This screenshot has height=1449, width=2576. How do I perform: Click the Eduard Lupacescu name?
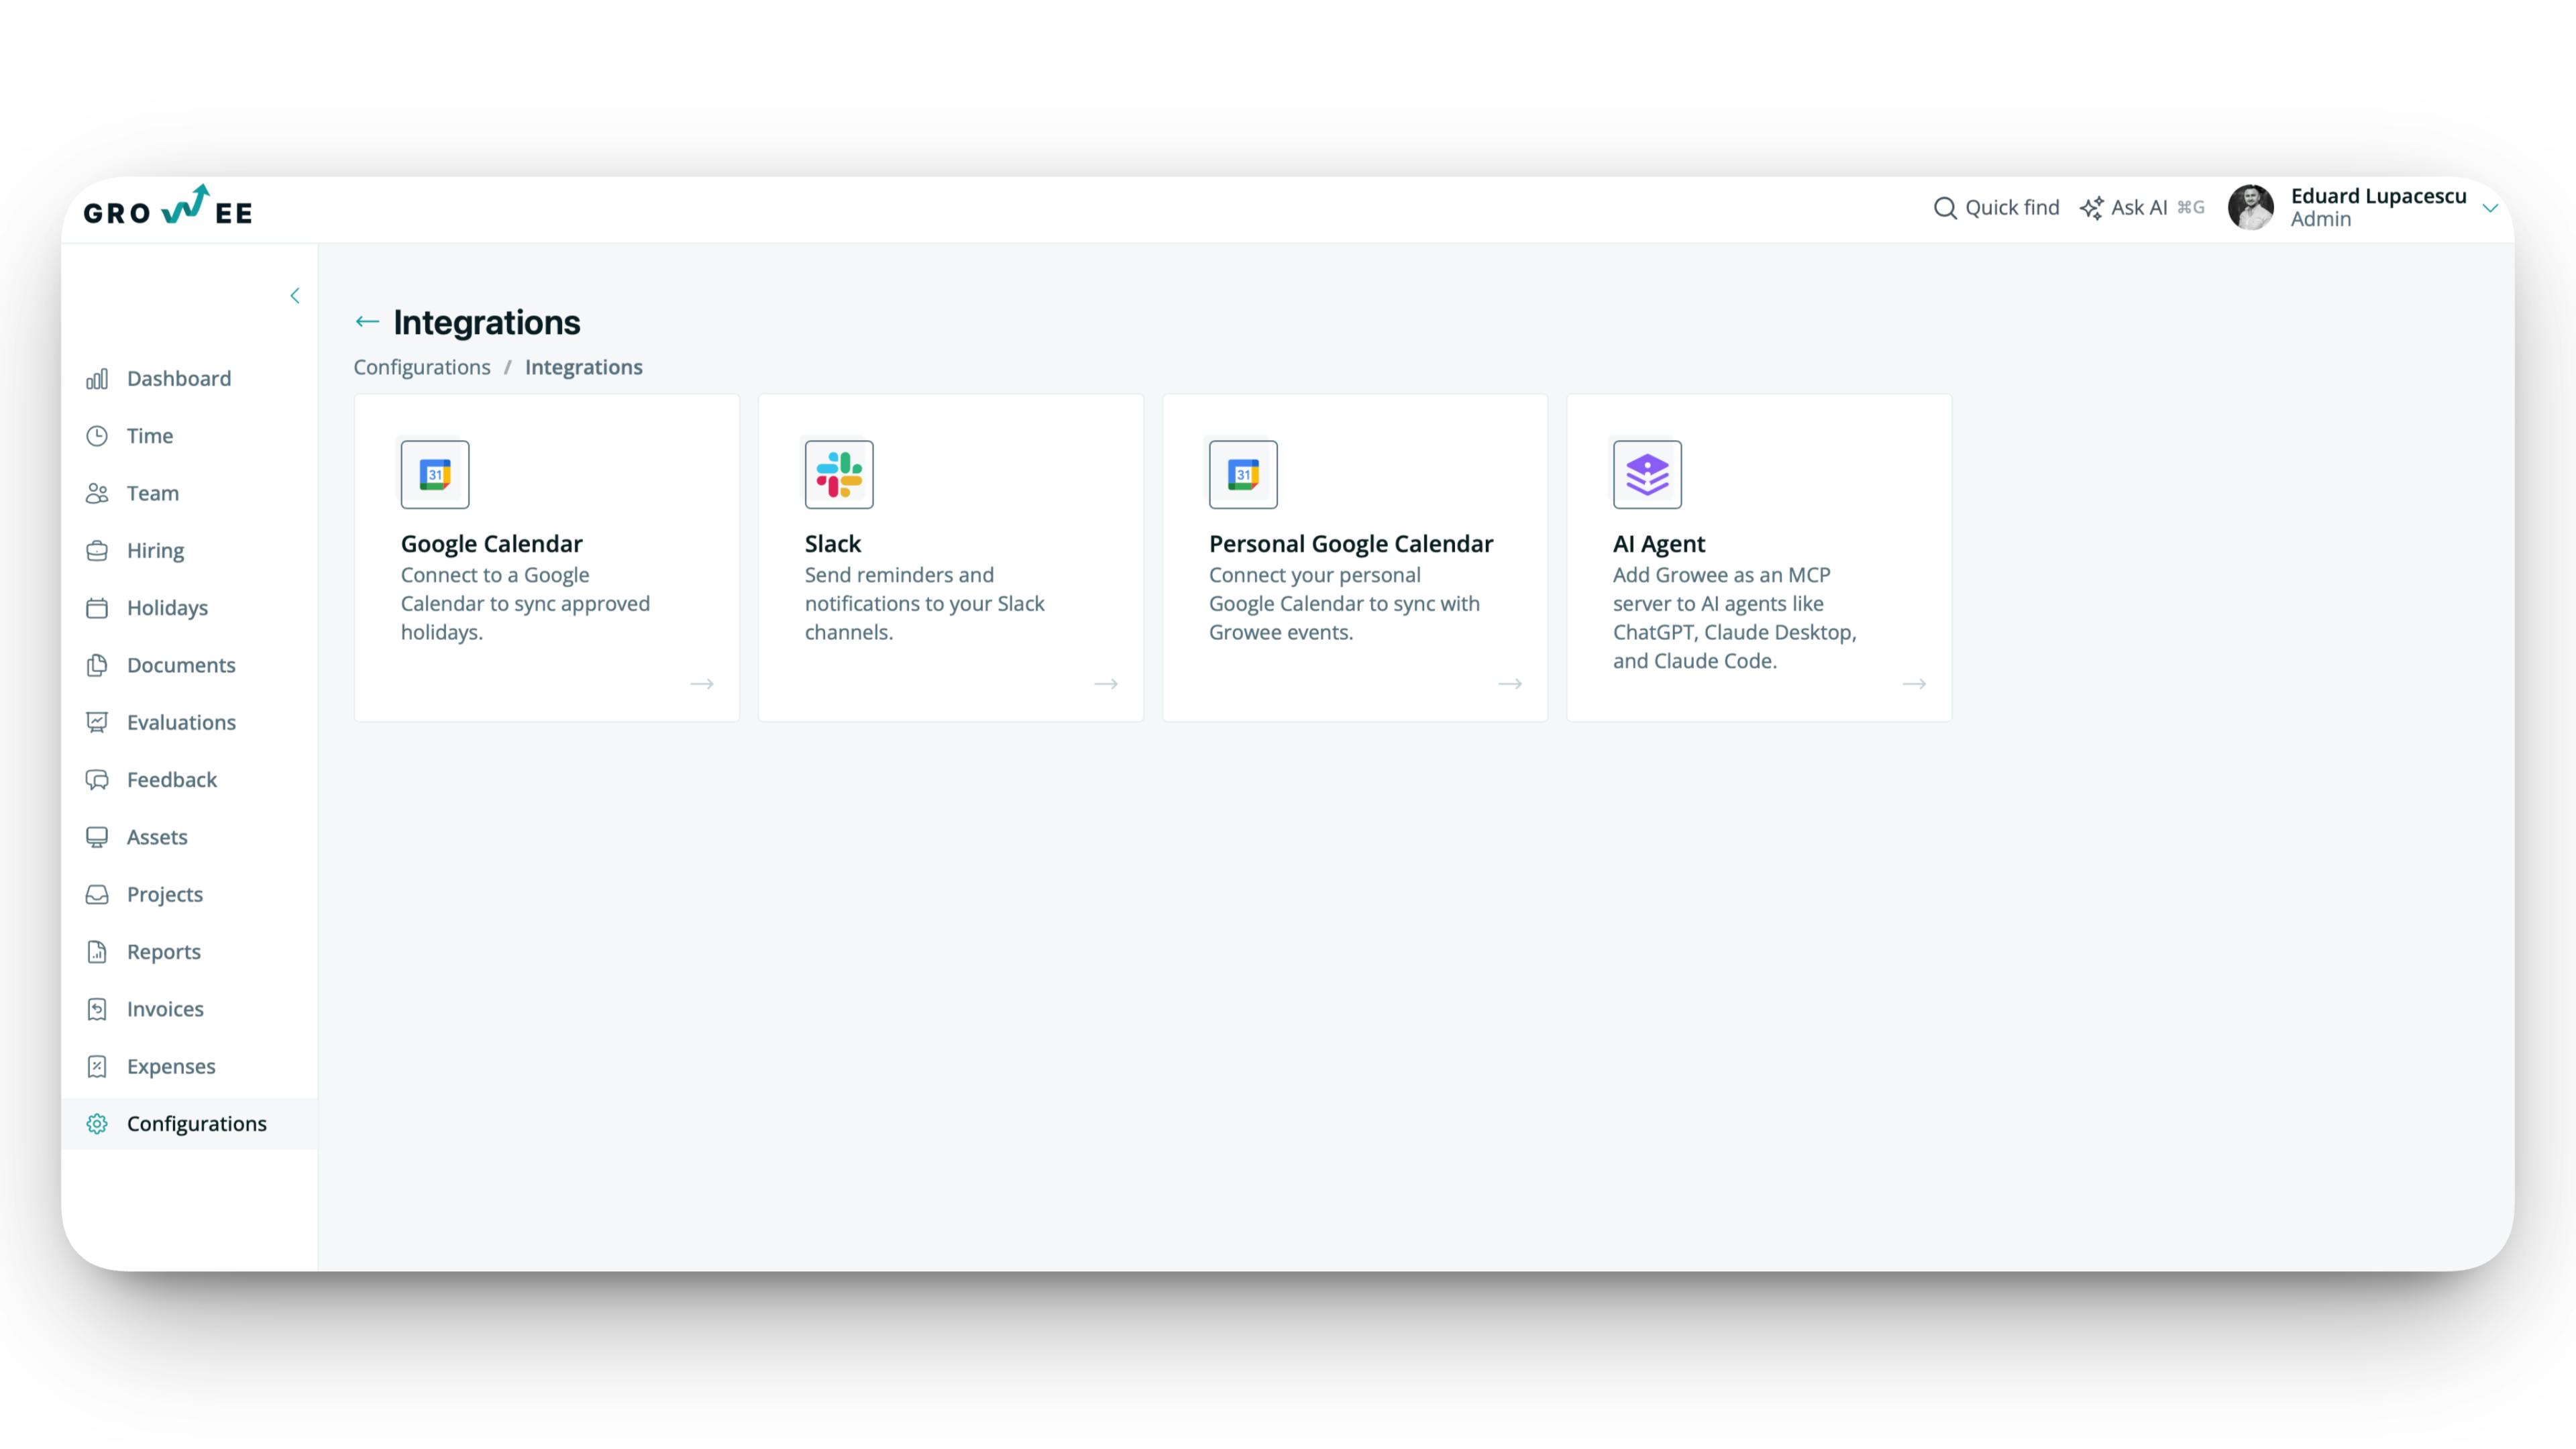point(2378,196)
